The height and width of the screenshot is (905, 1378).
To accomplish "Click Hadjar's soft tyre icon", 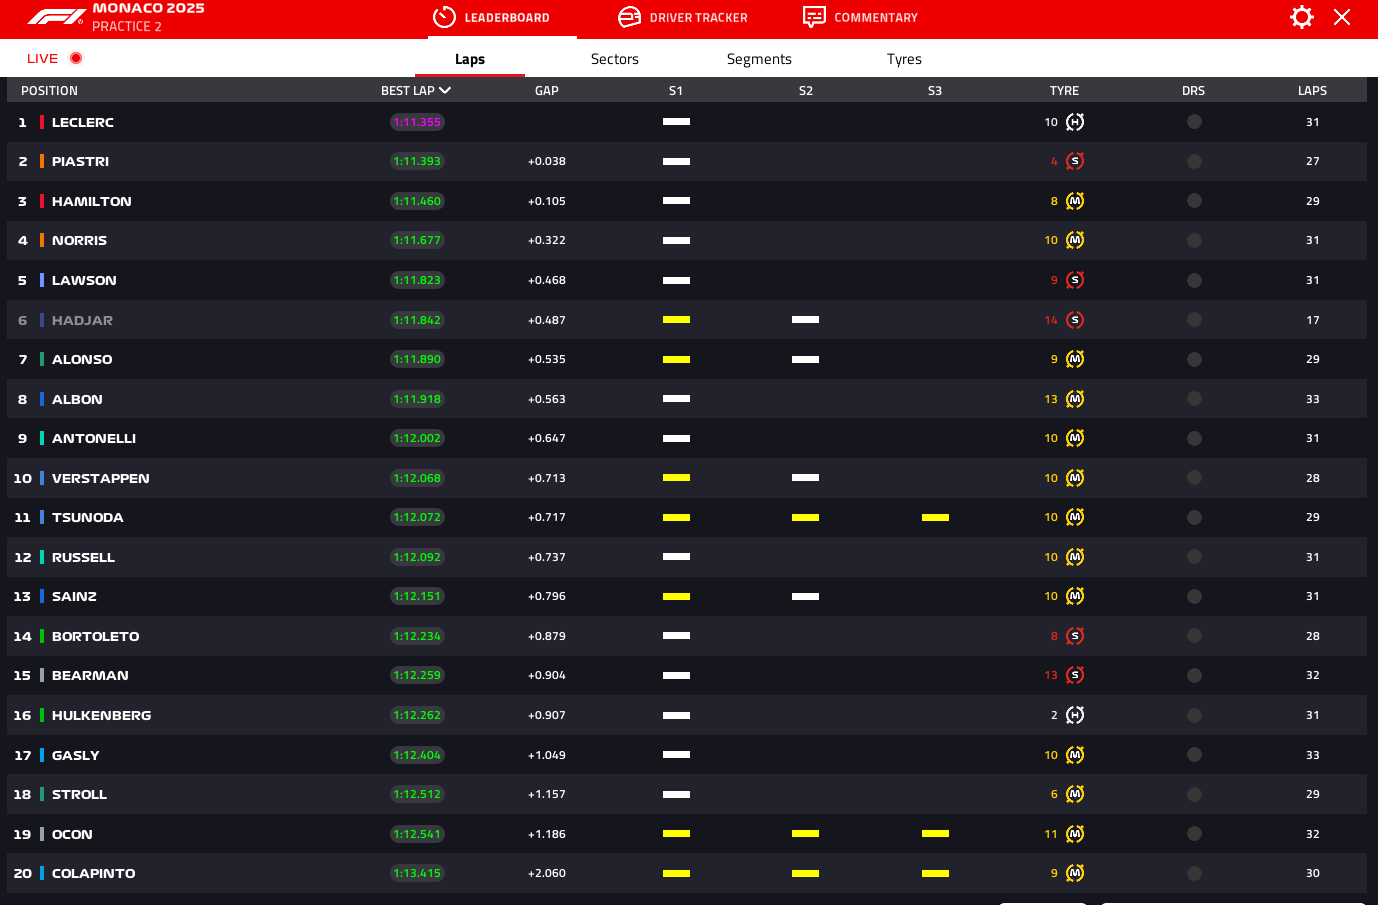I will [x=1075, y=320].
